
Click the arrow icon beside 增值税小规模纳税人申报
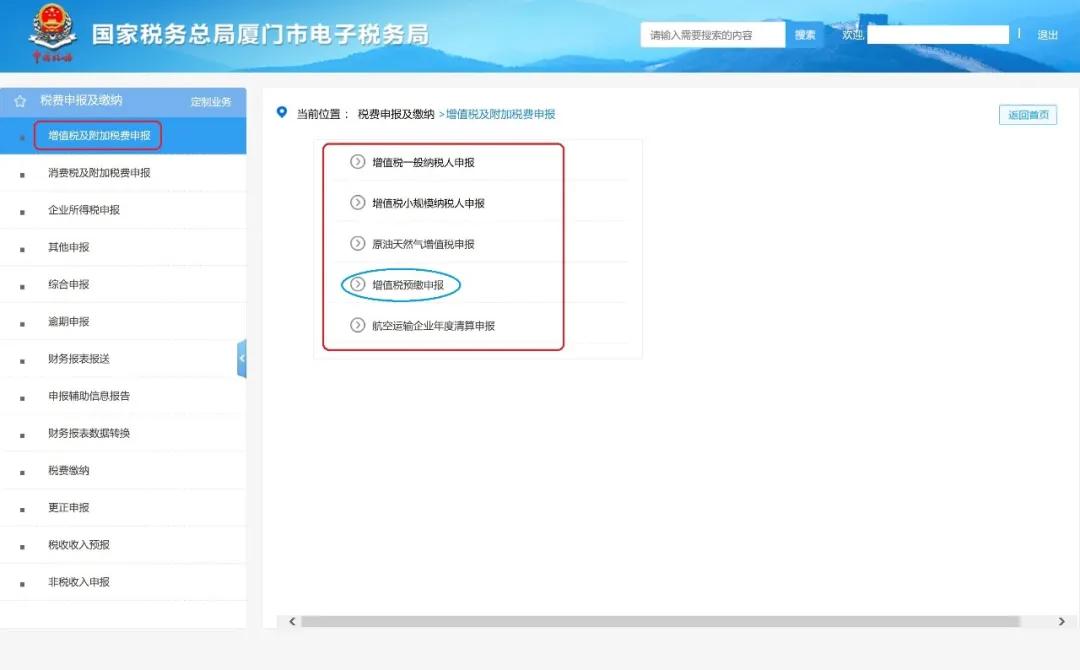tap(358, 203)
